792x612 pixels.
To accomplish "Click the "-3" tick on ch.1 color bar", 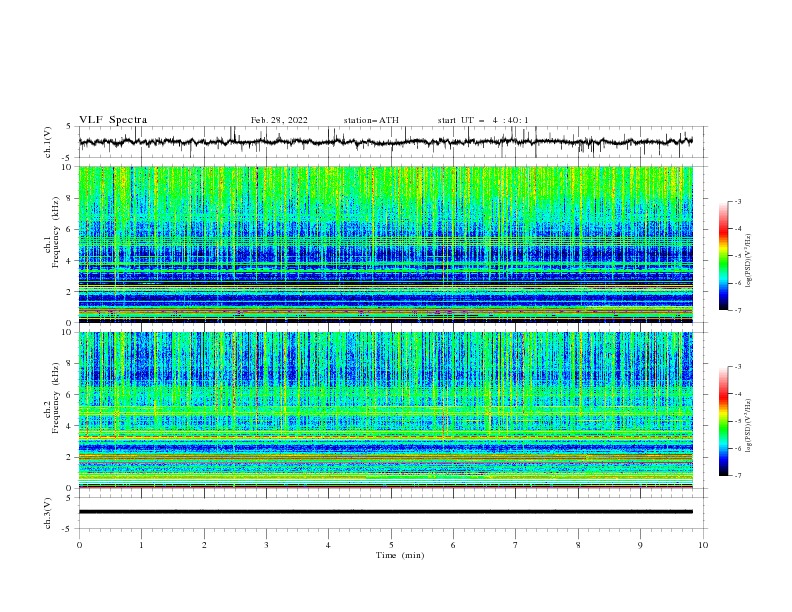I will pos(738,201).
